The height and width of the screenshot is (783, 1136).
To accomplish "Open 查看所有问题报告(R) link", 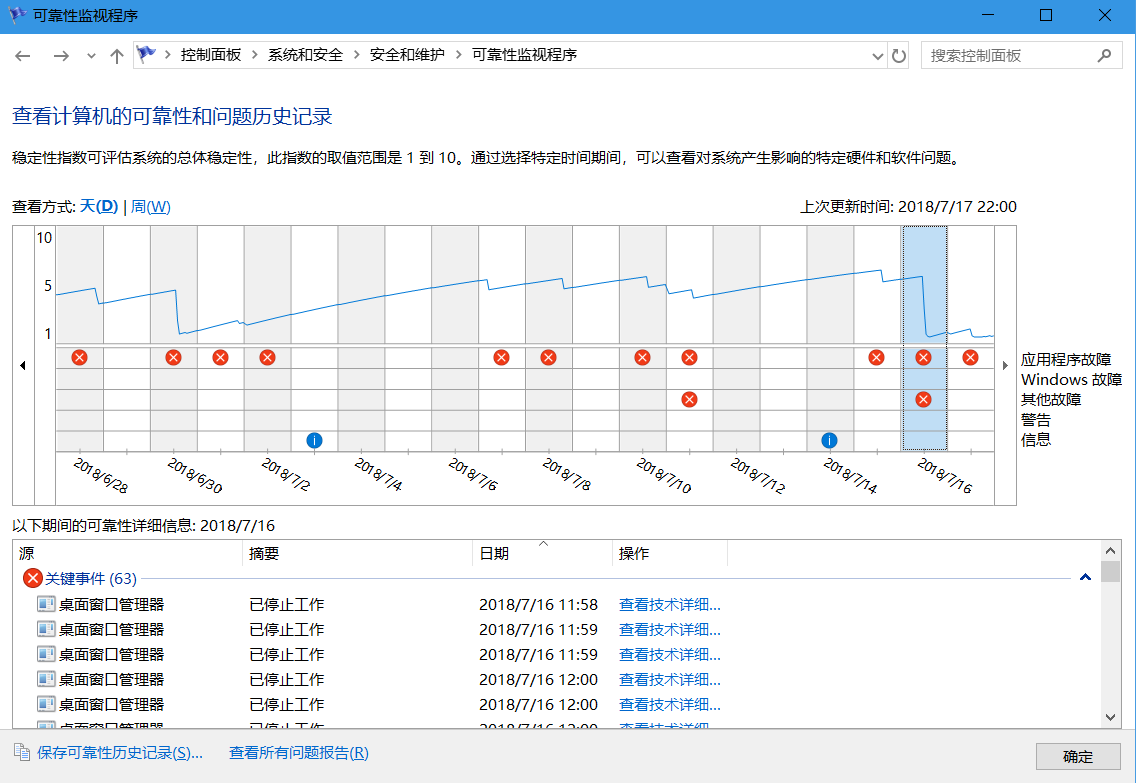I will pyautogui.click(x=298, y=753).
